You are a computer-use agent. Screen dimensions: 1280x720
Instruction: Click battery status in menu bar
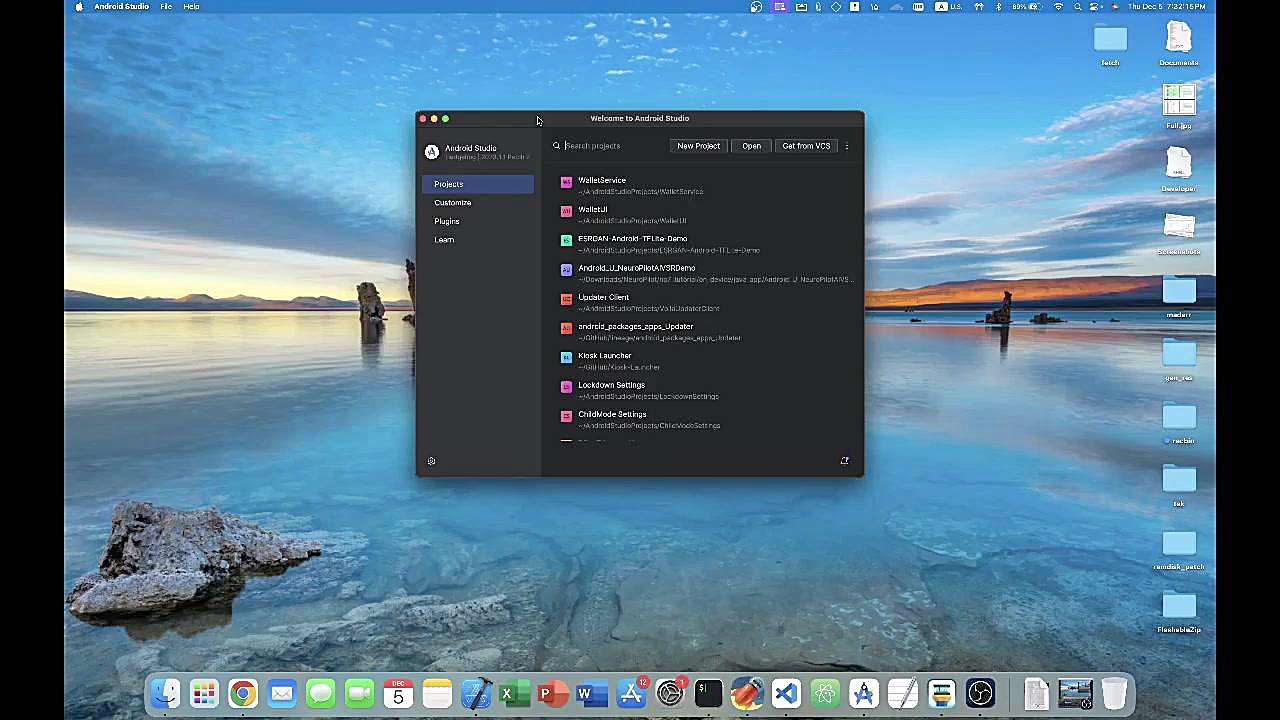pyautogui.click(x=1028, y=6)
